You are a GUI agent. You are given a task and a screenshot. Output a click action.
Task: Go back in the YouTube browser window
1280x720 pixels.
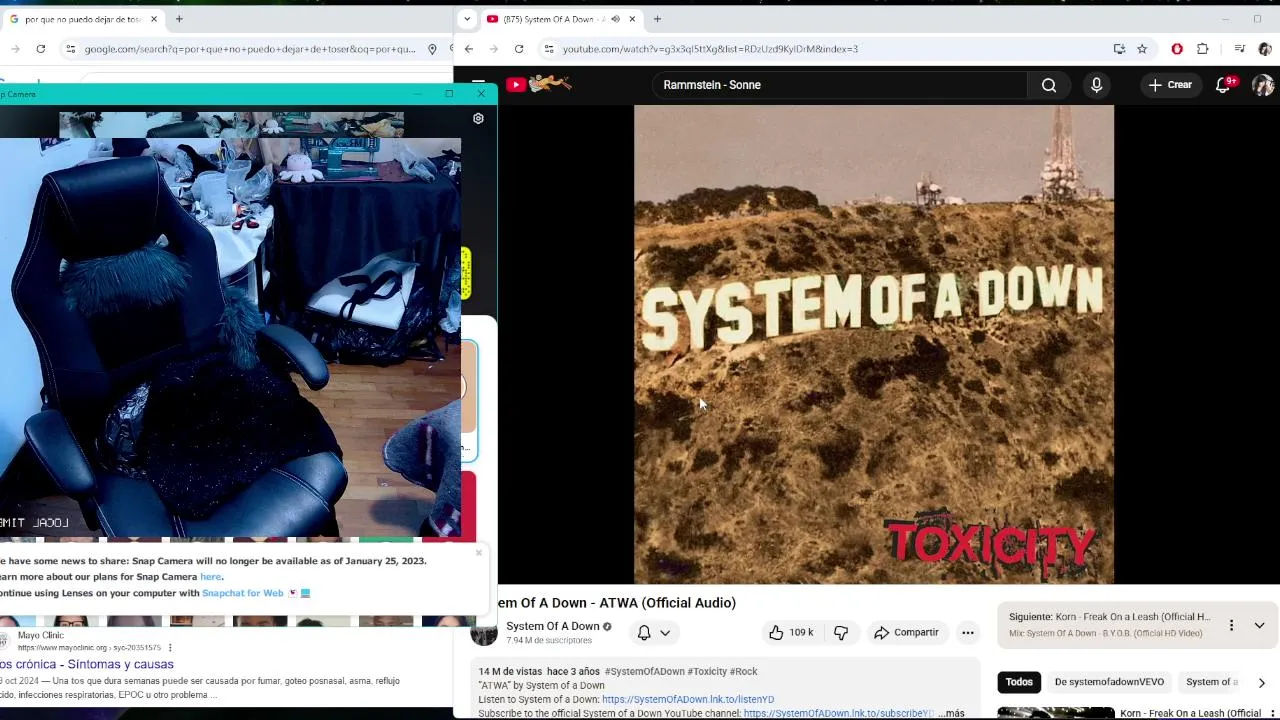click(468, 49)
